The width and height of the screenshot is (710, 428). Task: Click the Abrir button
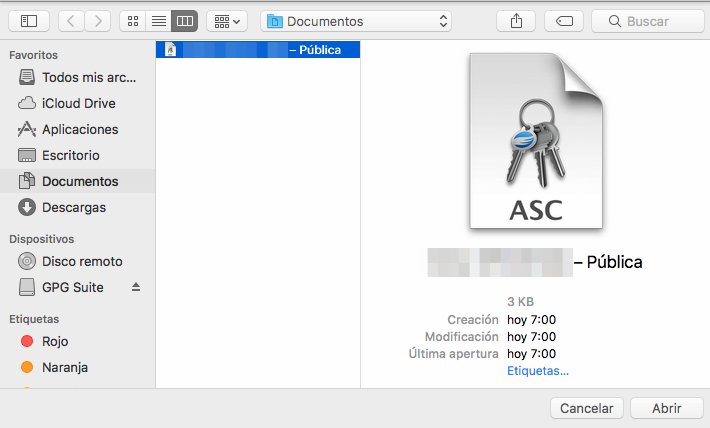667,408
